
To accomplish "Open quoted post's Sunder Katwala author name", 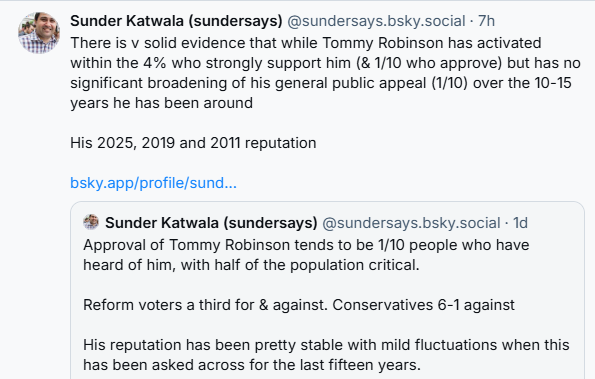I will (211, 223).
